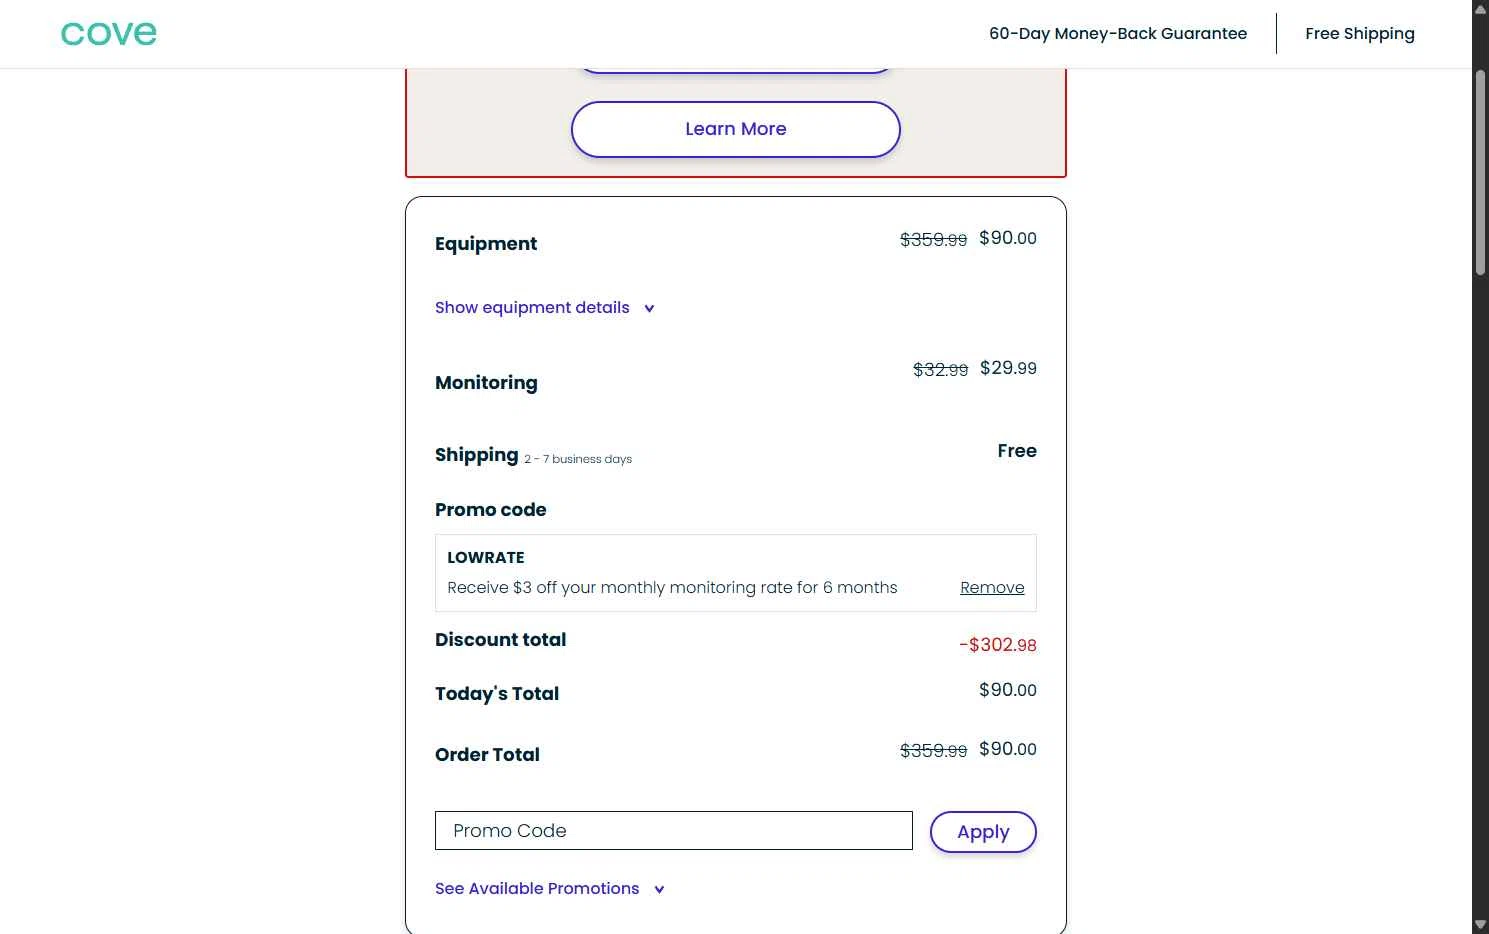
Task: Remove the LOWRATE promo code
Action: coord(991,588)
